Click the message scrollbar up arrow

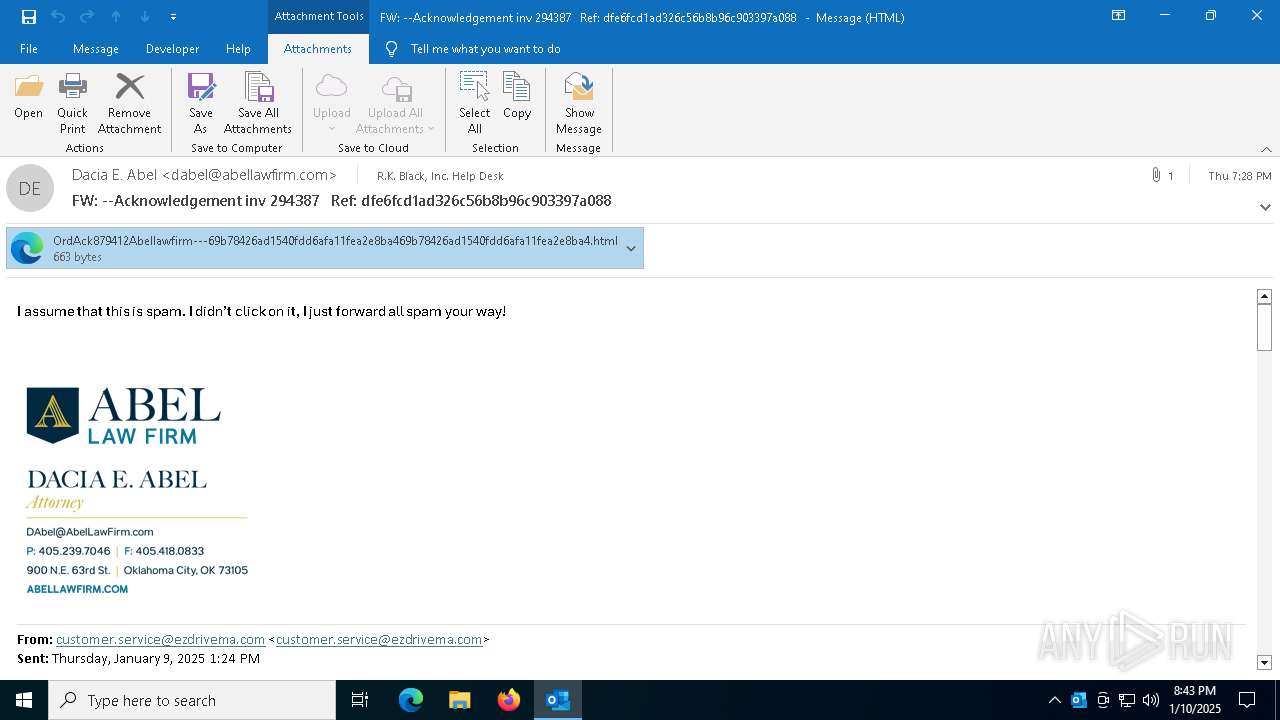1264,296
